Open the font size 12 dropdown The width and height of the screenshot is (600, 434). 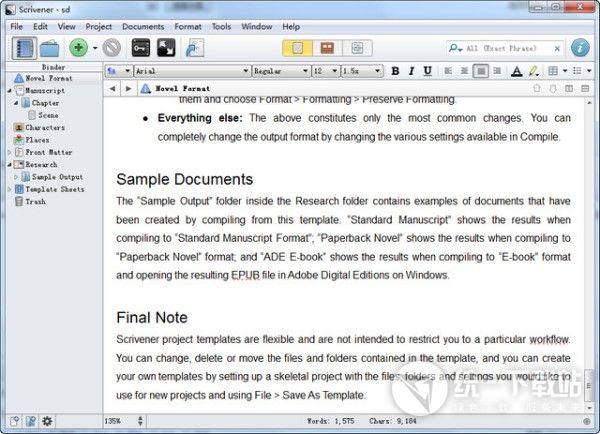point(326,71)
